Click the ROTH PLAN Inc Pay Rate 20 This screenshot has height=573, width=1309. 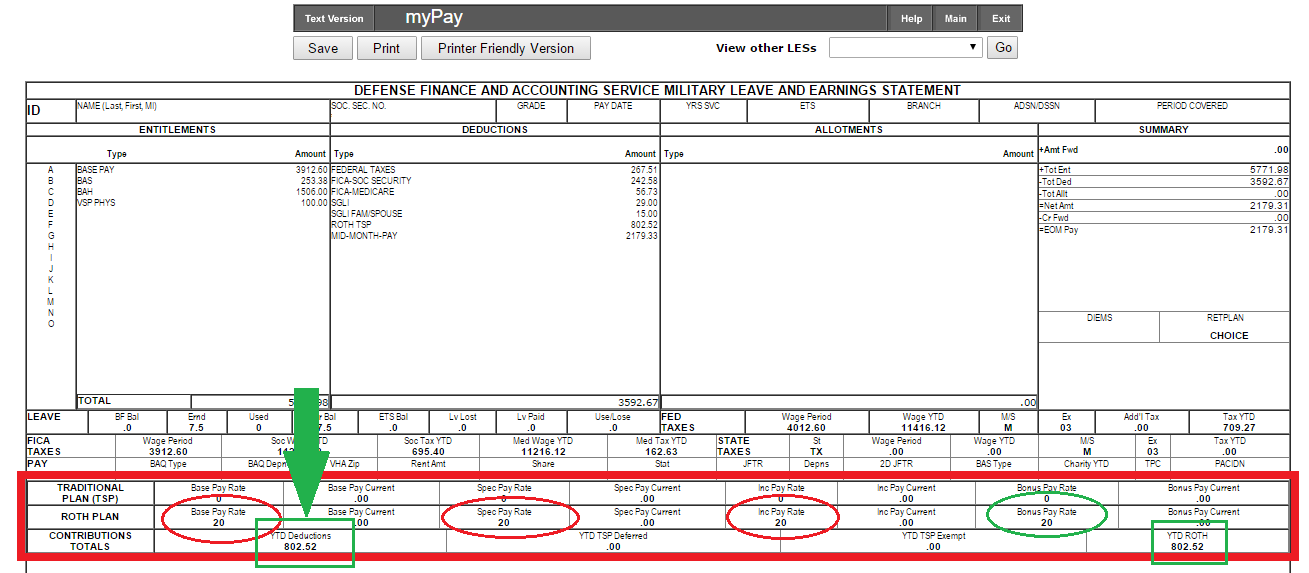pos(781,522)
